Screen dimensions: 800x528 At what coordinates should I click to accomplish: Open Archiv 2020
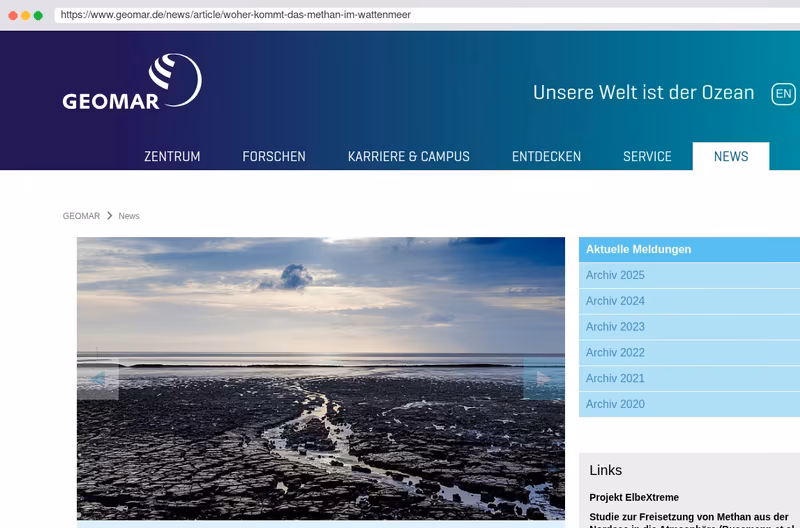click(x=689, y=404)
